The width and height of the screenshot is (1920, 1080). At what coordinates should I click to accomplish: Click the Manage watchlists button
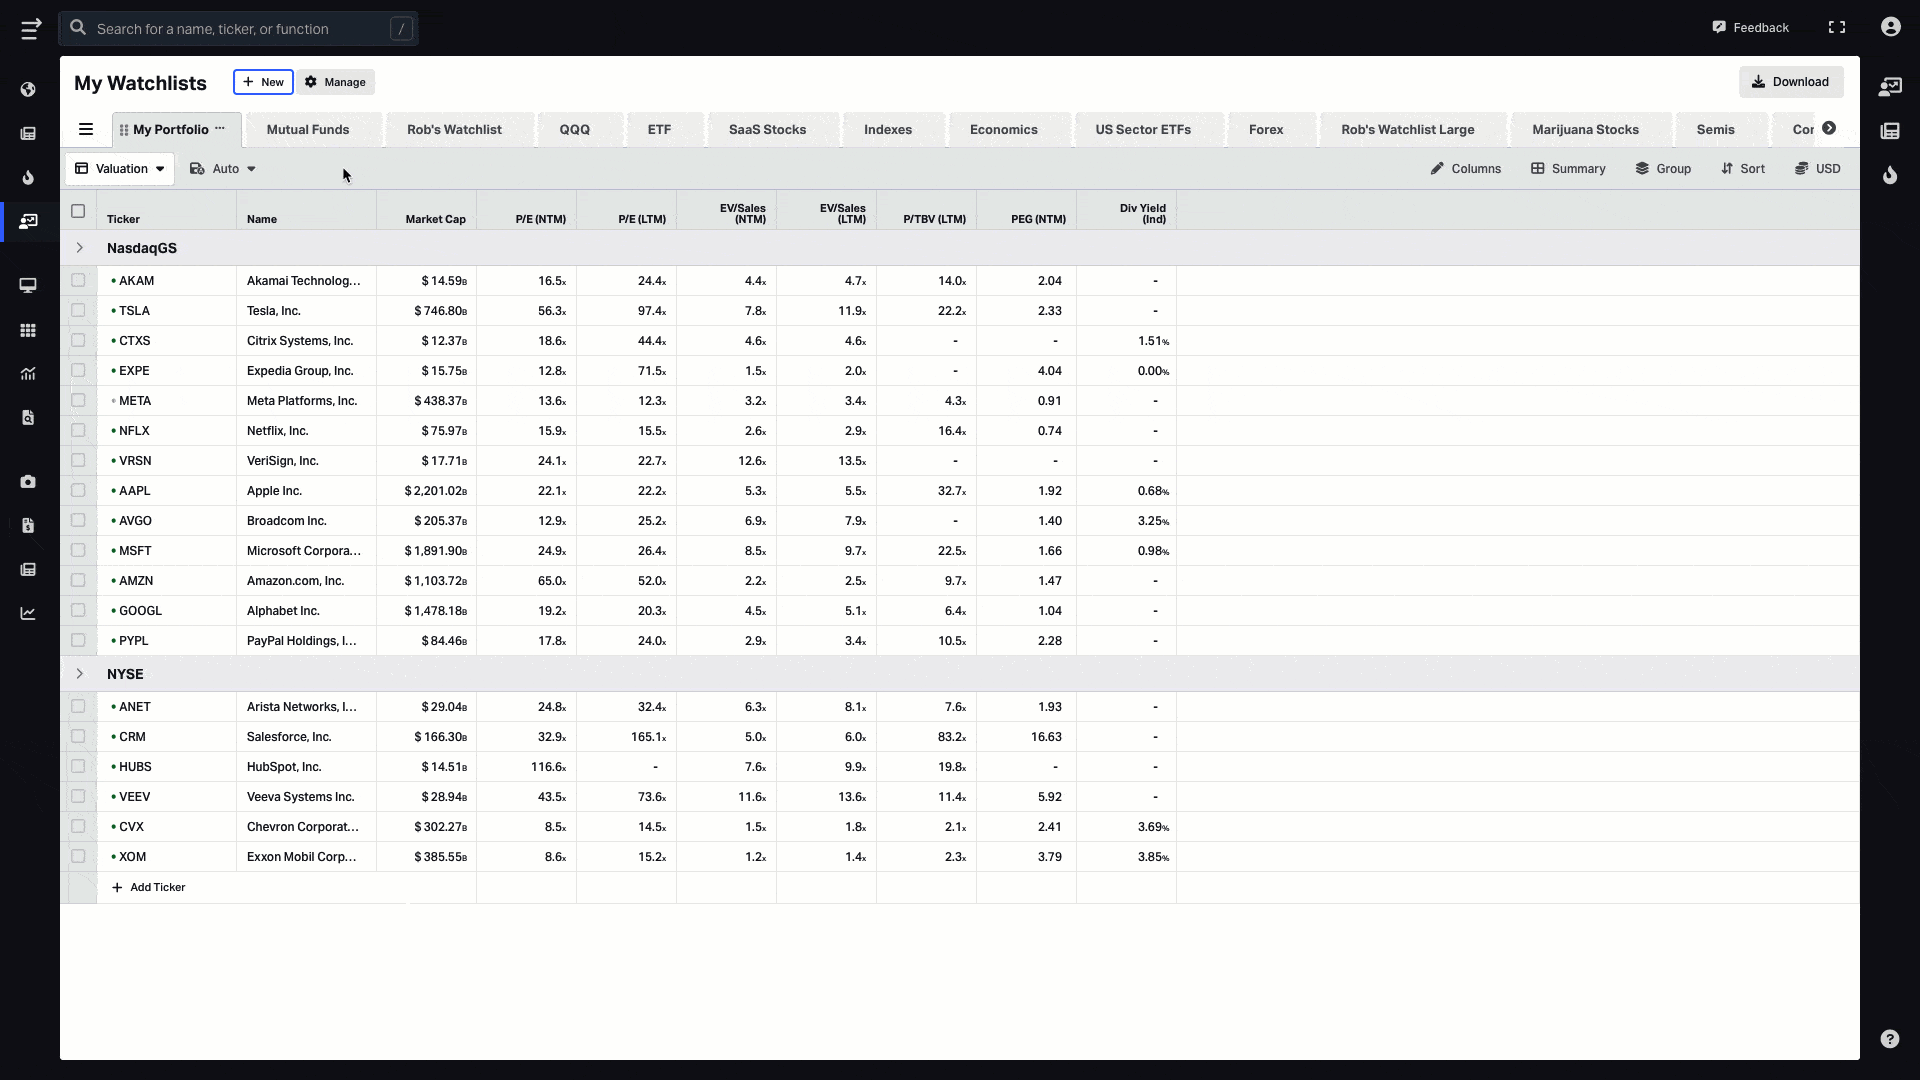336,82
